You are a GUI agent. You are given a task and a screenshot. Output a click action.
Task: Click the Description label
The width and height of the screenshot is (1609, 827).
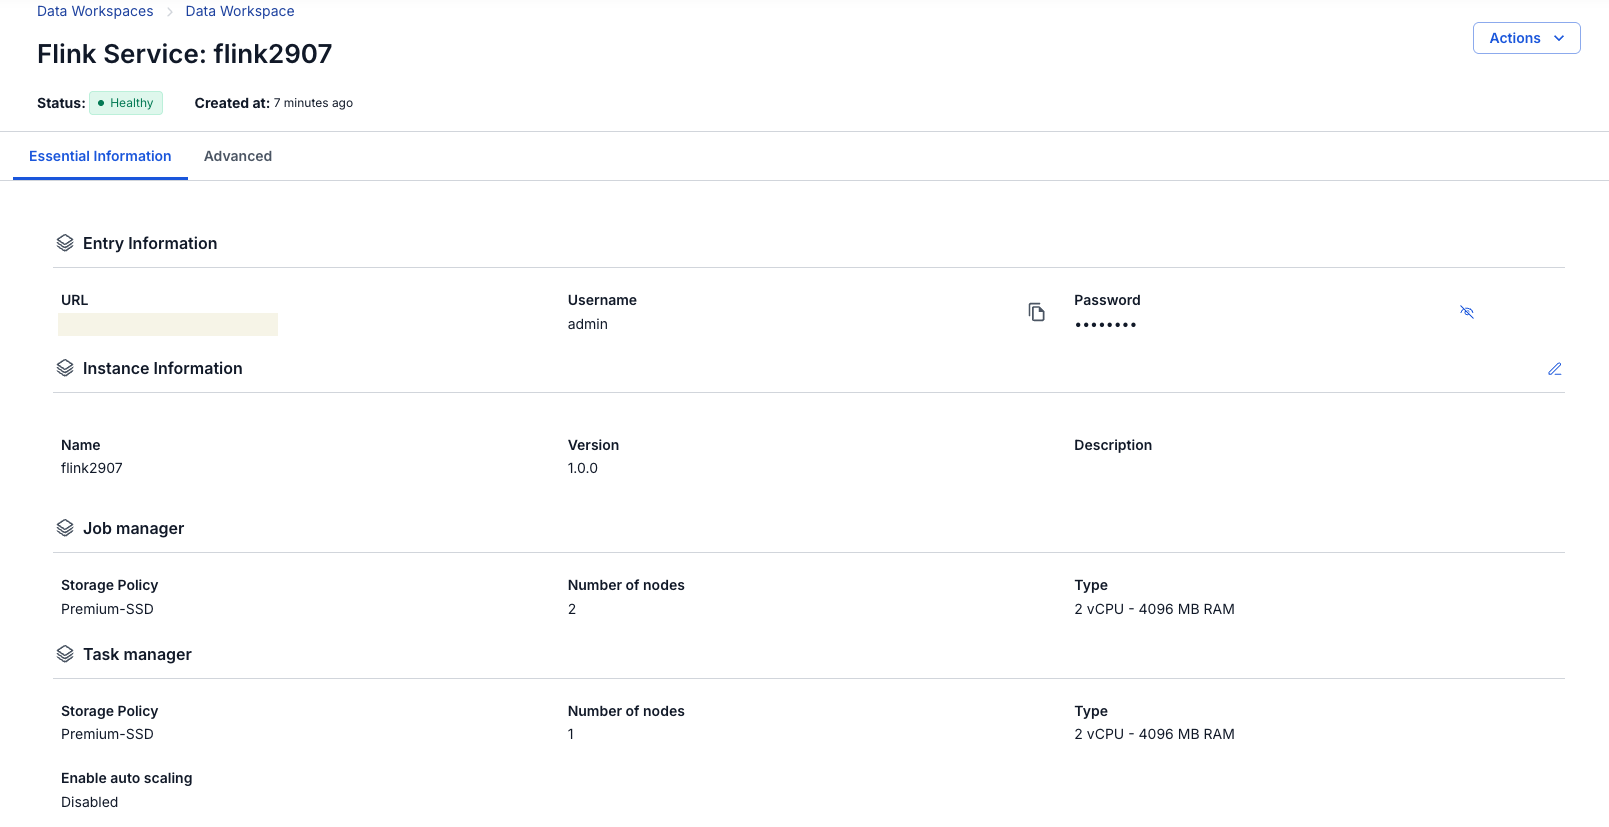(x=1113, y=445)
